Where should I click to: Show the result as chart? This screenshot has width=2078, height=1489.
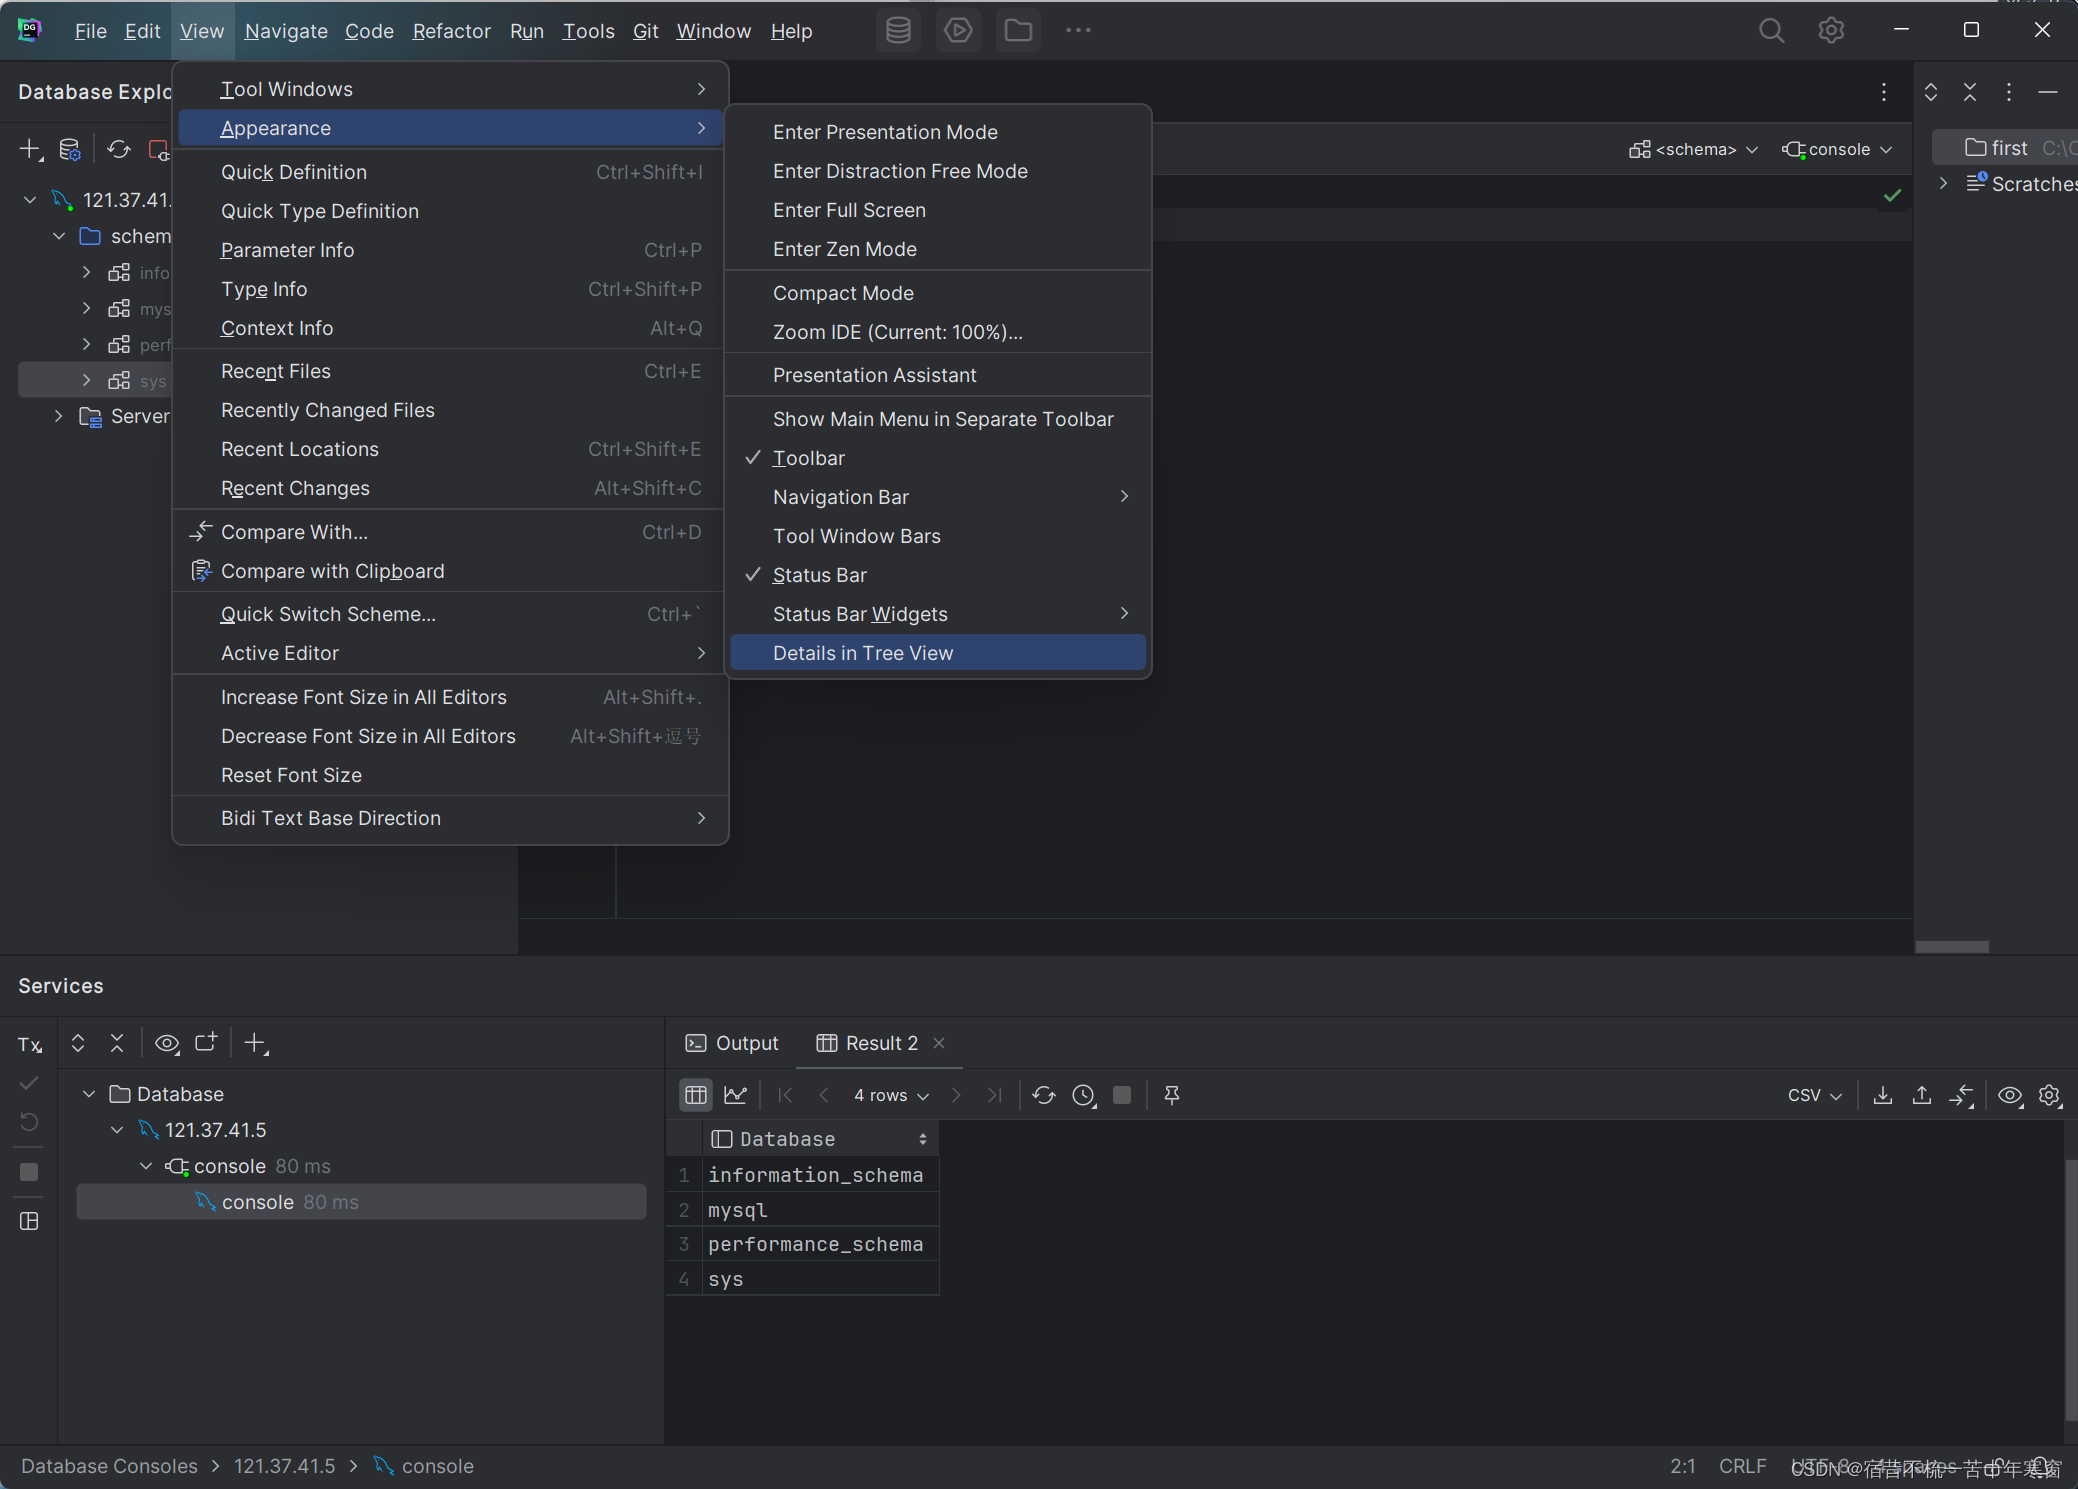pyautogui.click(x=735, y=1095)
